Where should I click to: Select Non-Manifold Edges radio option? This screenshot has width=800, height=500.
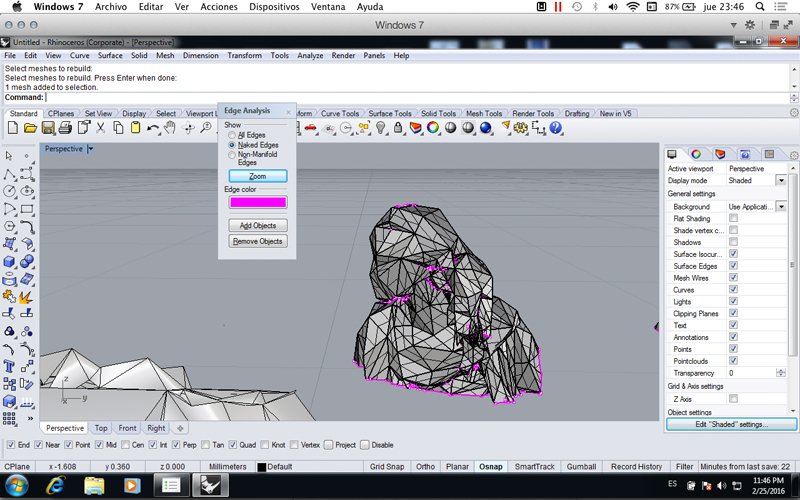(x=232, y=155)
